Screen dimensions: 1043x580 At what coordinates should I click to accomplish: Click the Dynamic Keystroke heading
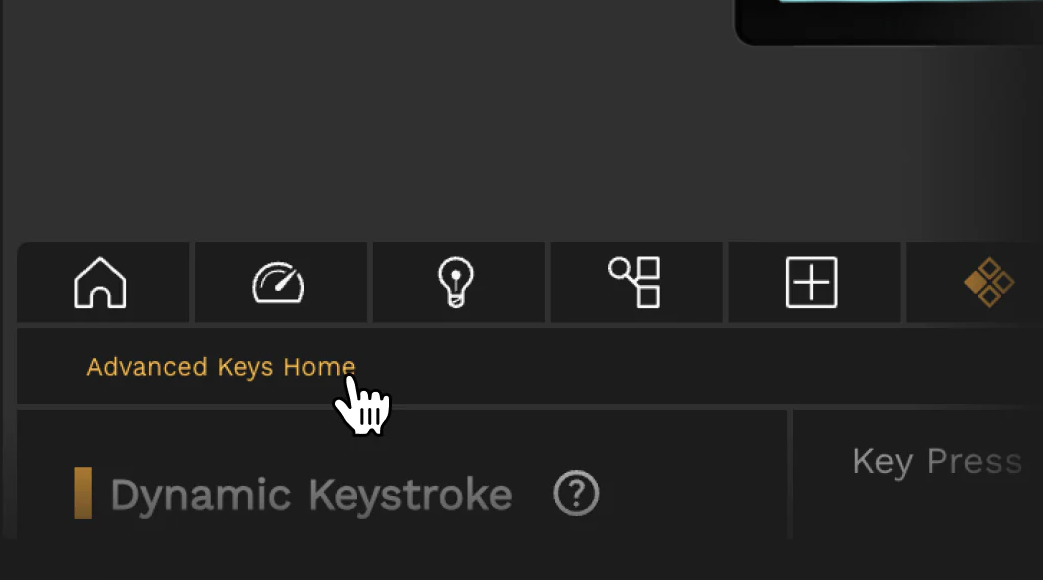click(x=311, y=495)
